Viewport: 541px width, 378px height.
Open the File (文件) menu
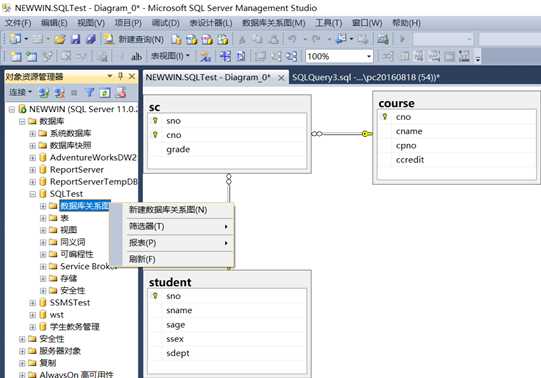click(18, 23)
